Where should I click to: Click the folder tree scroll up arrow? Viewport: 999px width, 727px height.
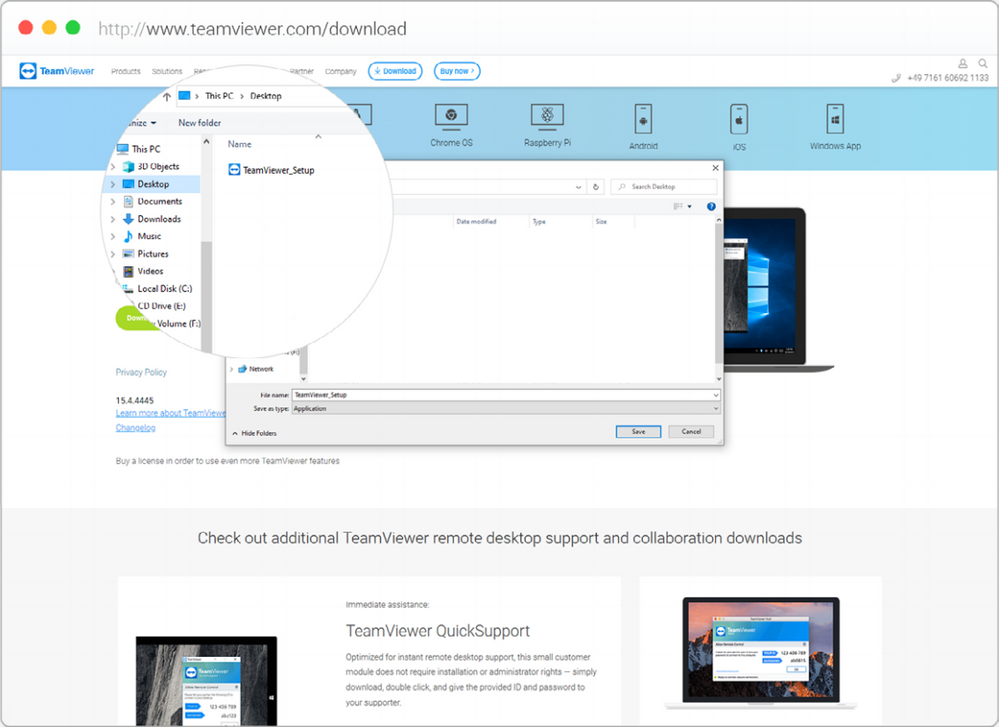[x=206, y=141]
